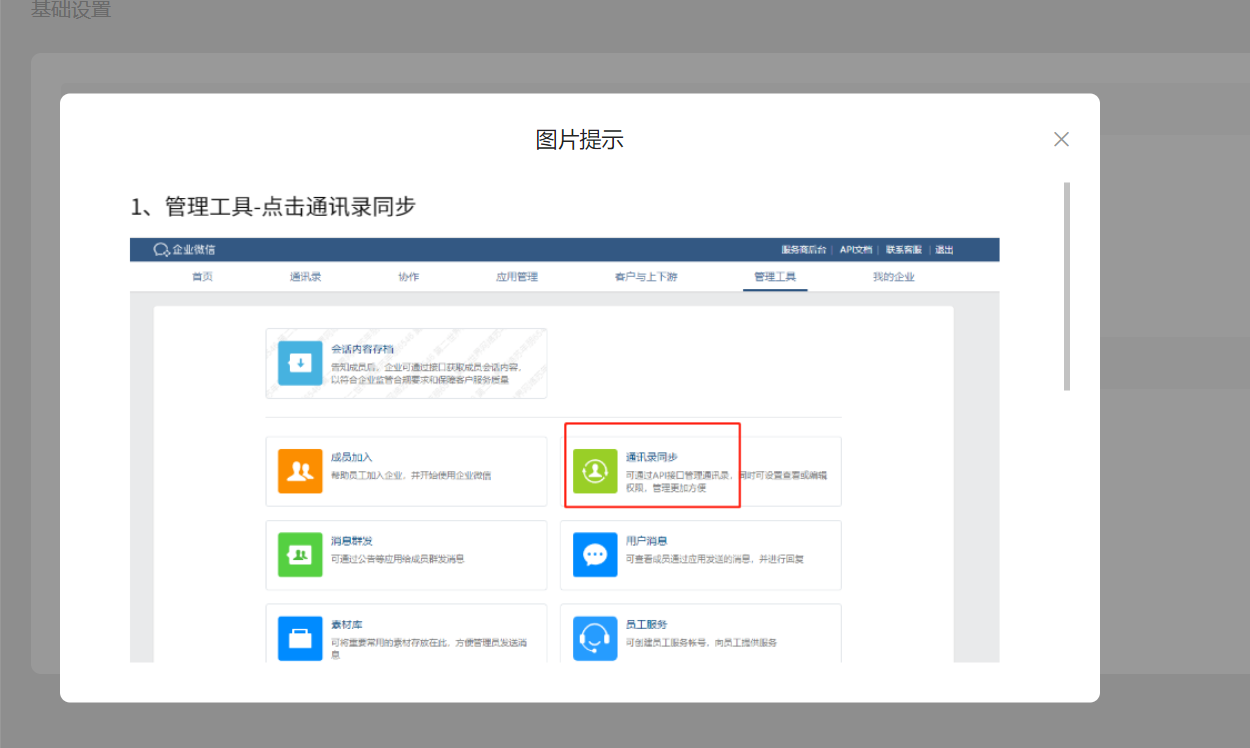The height and width of the screenshot is (748, 1250).
Task: Open the green 通讯录同步 icon
Action: point(595,471)
